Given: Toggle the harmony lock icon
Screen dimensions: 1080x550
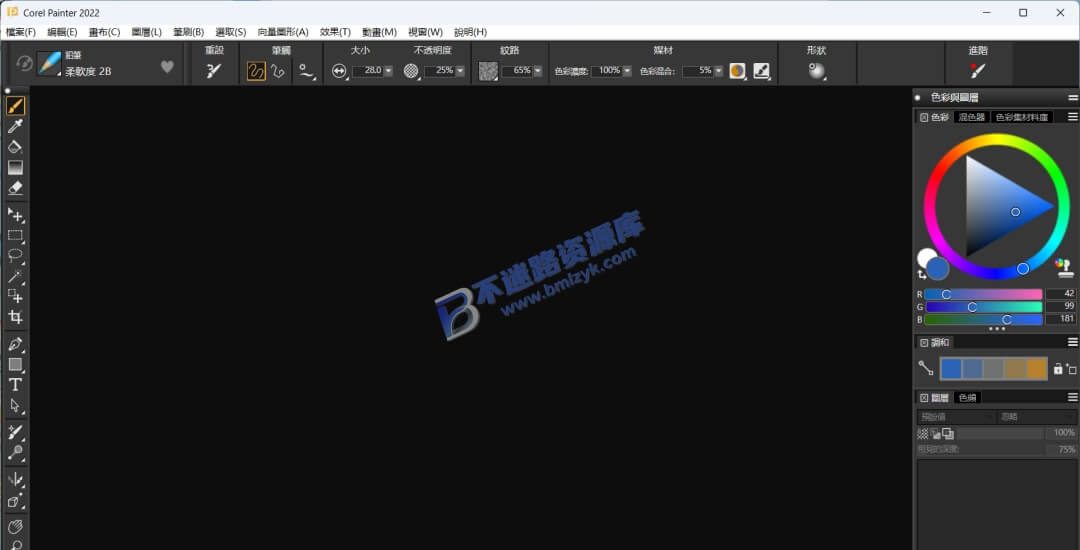Looking at the screenshot, I should click(1058, 369).
